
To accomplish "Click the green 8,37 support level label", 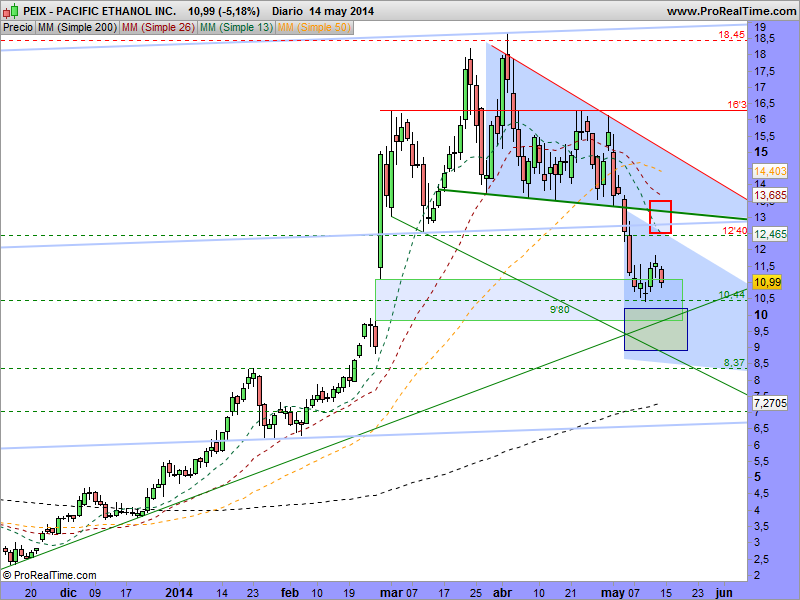I will (x=734, y=363).
